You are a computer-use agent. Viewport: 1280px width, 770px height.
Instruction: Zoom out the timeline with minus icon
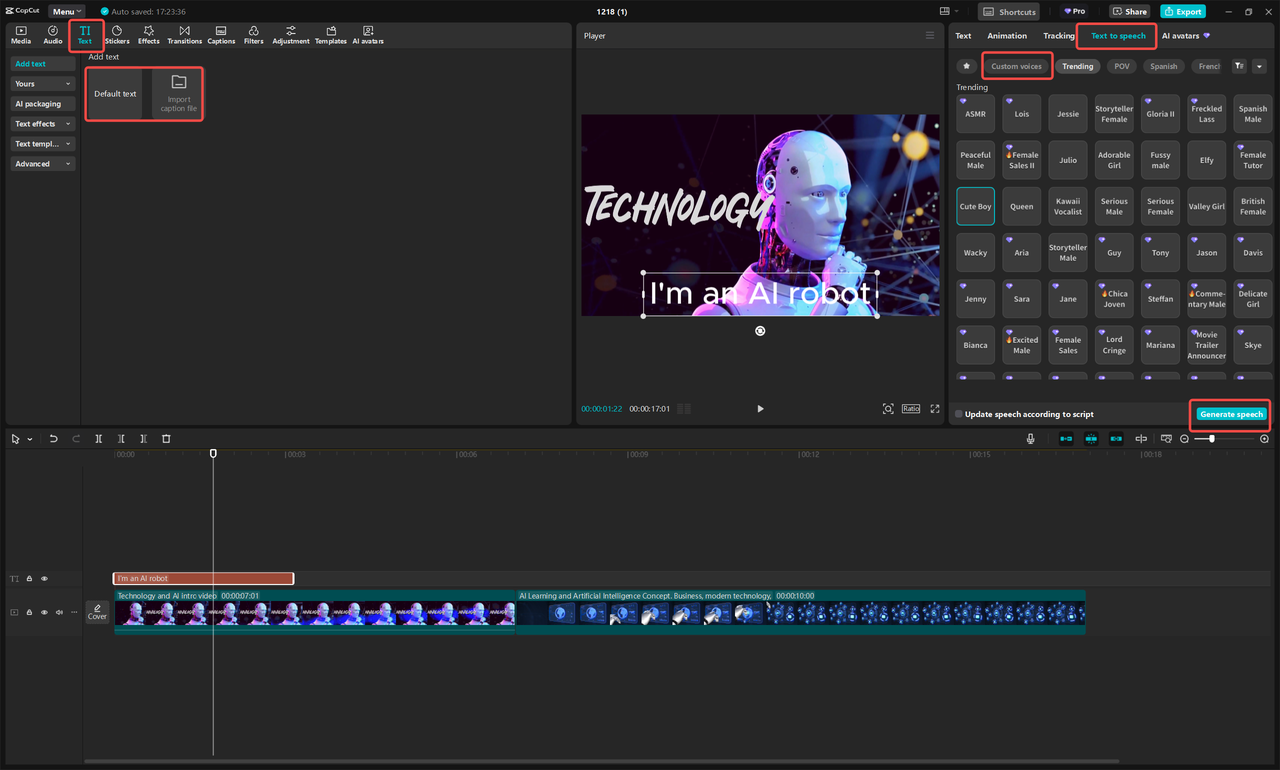[x=1185, y=439]
